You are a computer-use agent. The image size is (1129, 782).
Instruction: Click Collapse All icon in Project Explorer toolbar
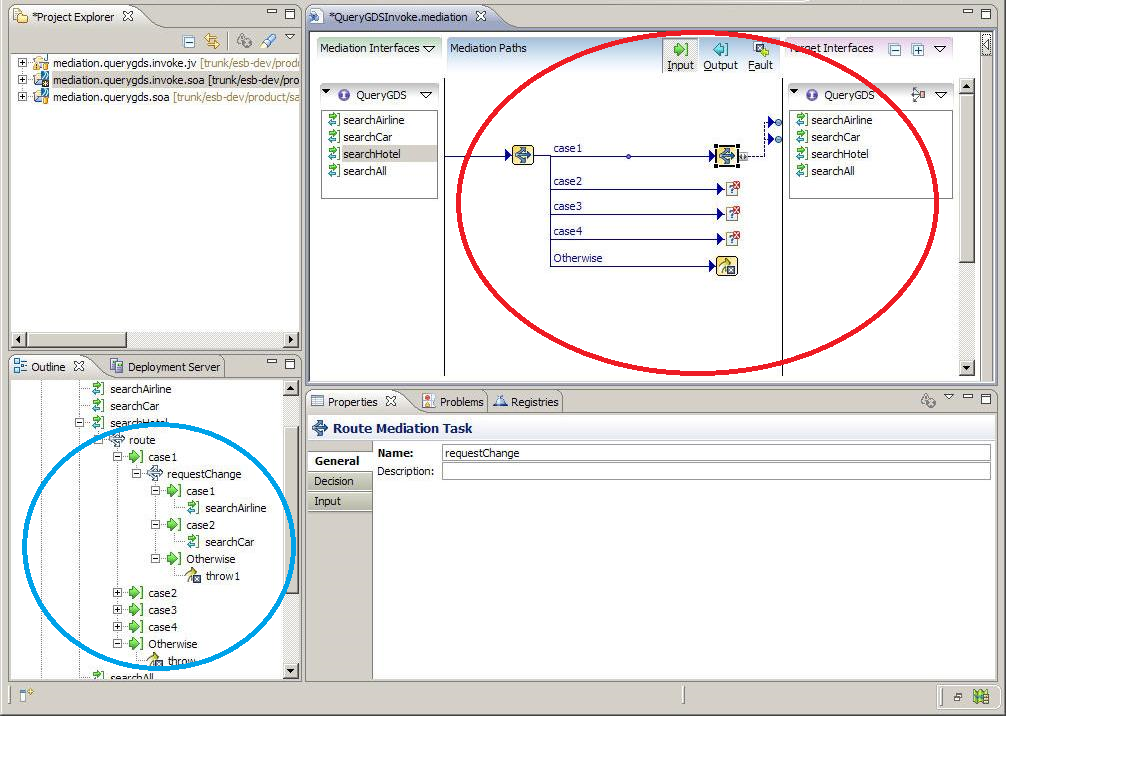pos(189,41)
